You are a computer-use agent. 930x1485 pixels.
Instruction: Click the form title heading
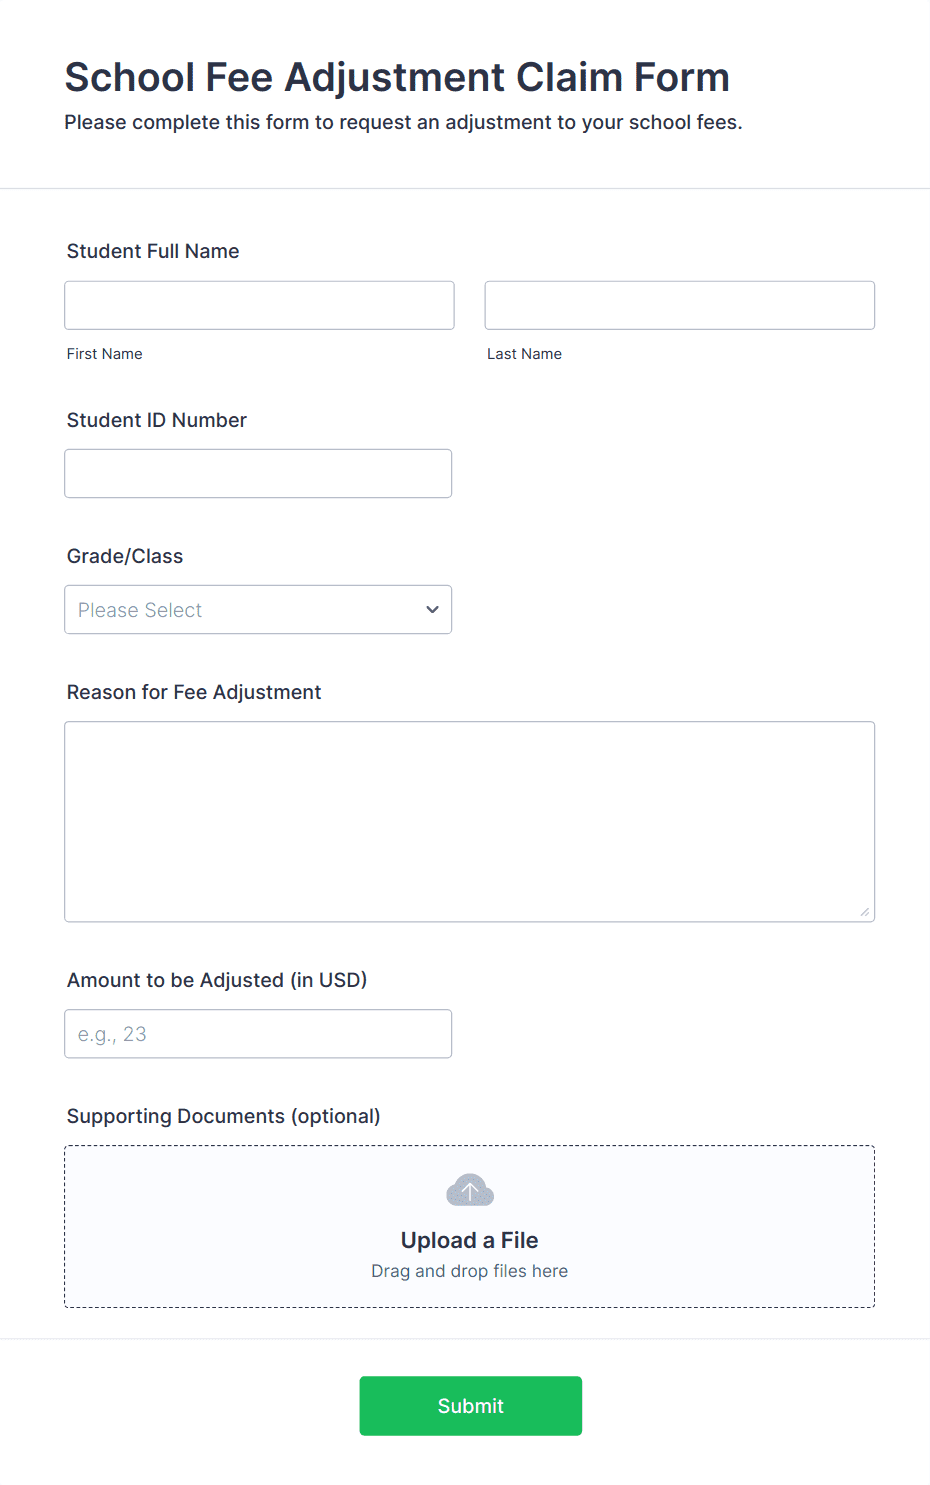(x=397, y=77)
